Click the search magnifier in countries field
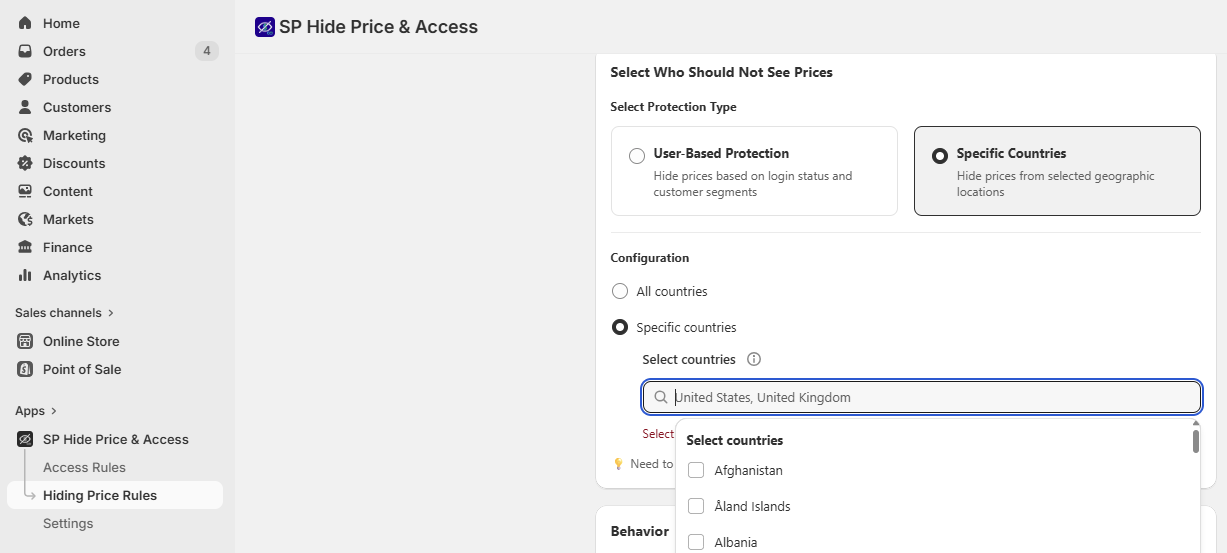The image size is (1227, 553). click(x=660, y=397)
